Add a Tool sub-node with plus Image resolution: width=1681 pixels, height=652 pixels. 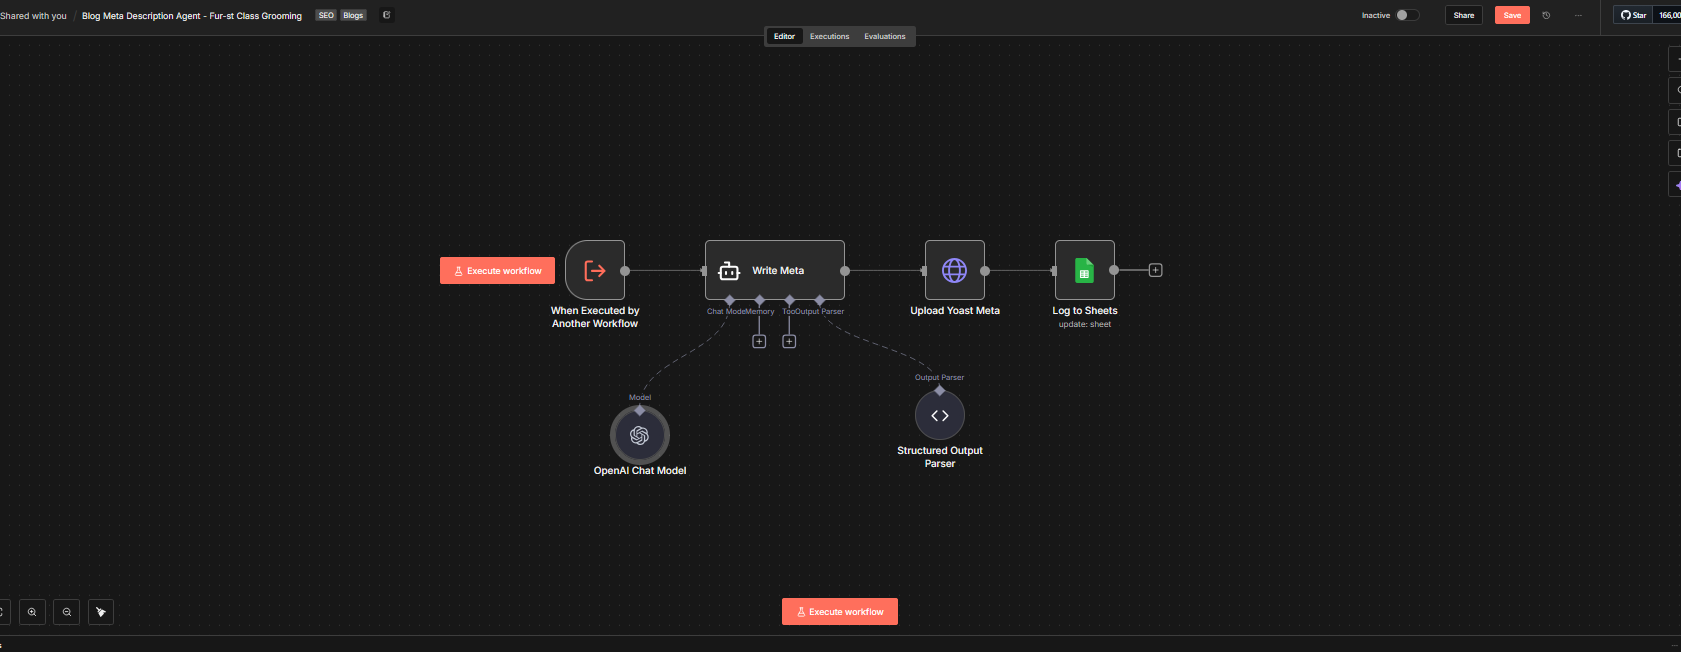pyautogui.click(x=789, y=342)
